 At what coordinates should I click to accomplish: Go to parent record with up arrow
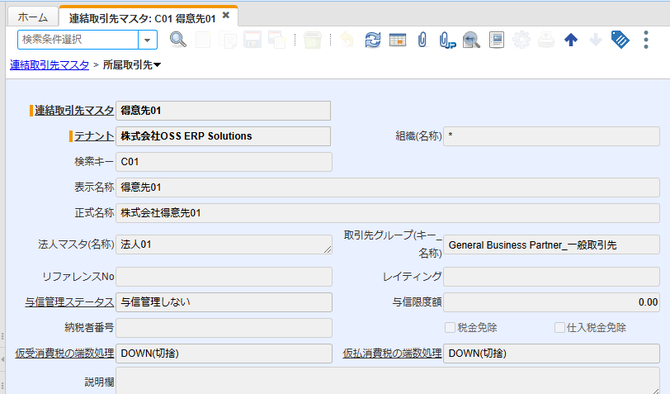[x=571, y=40]
